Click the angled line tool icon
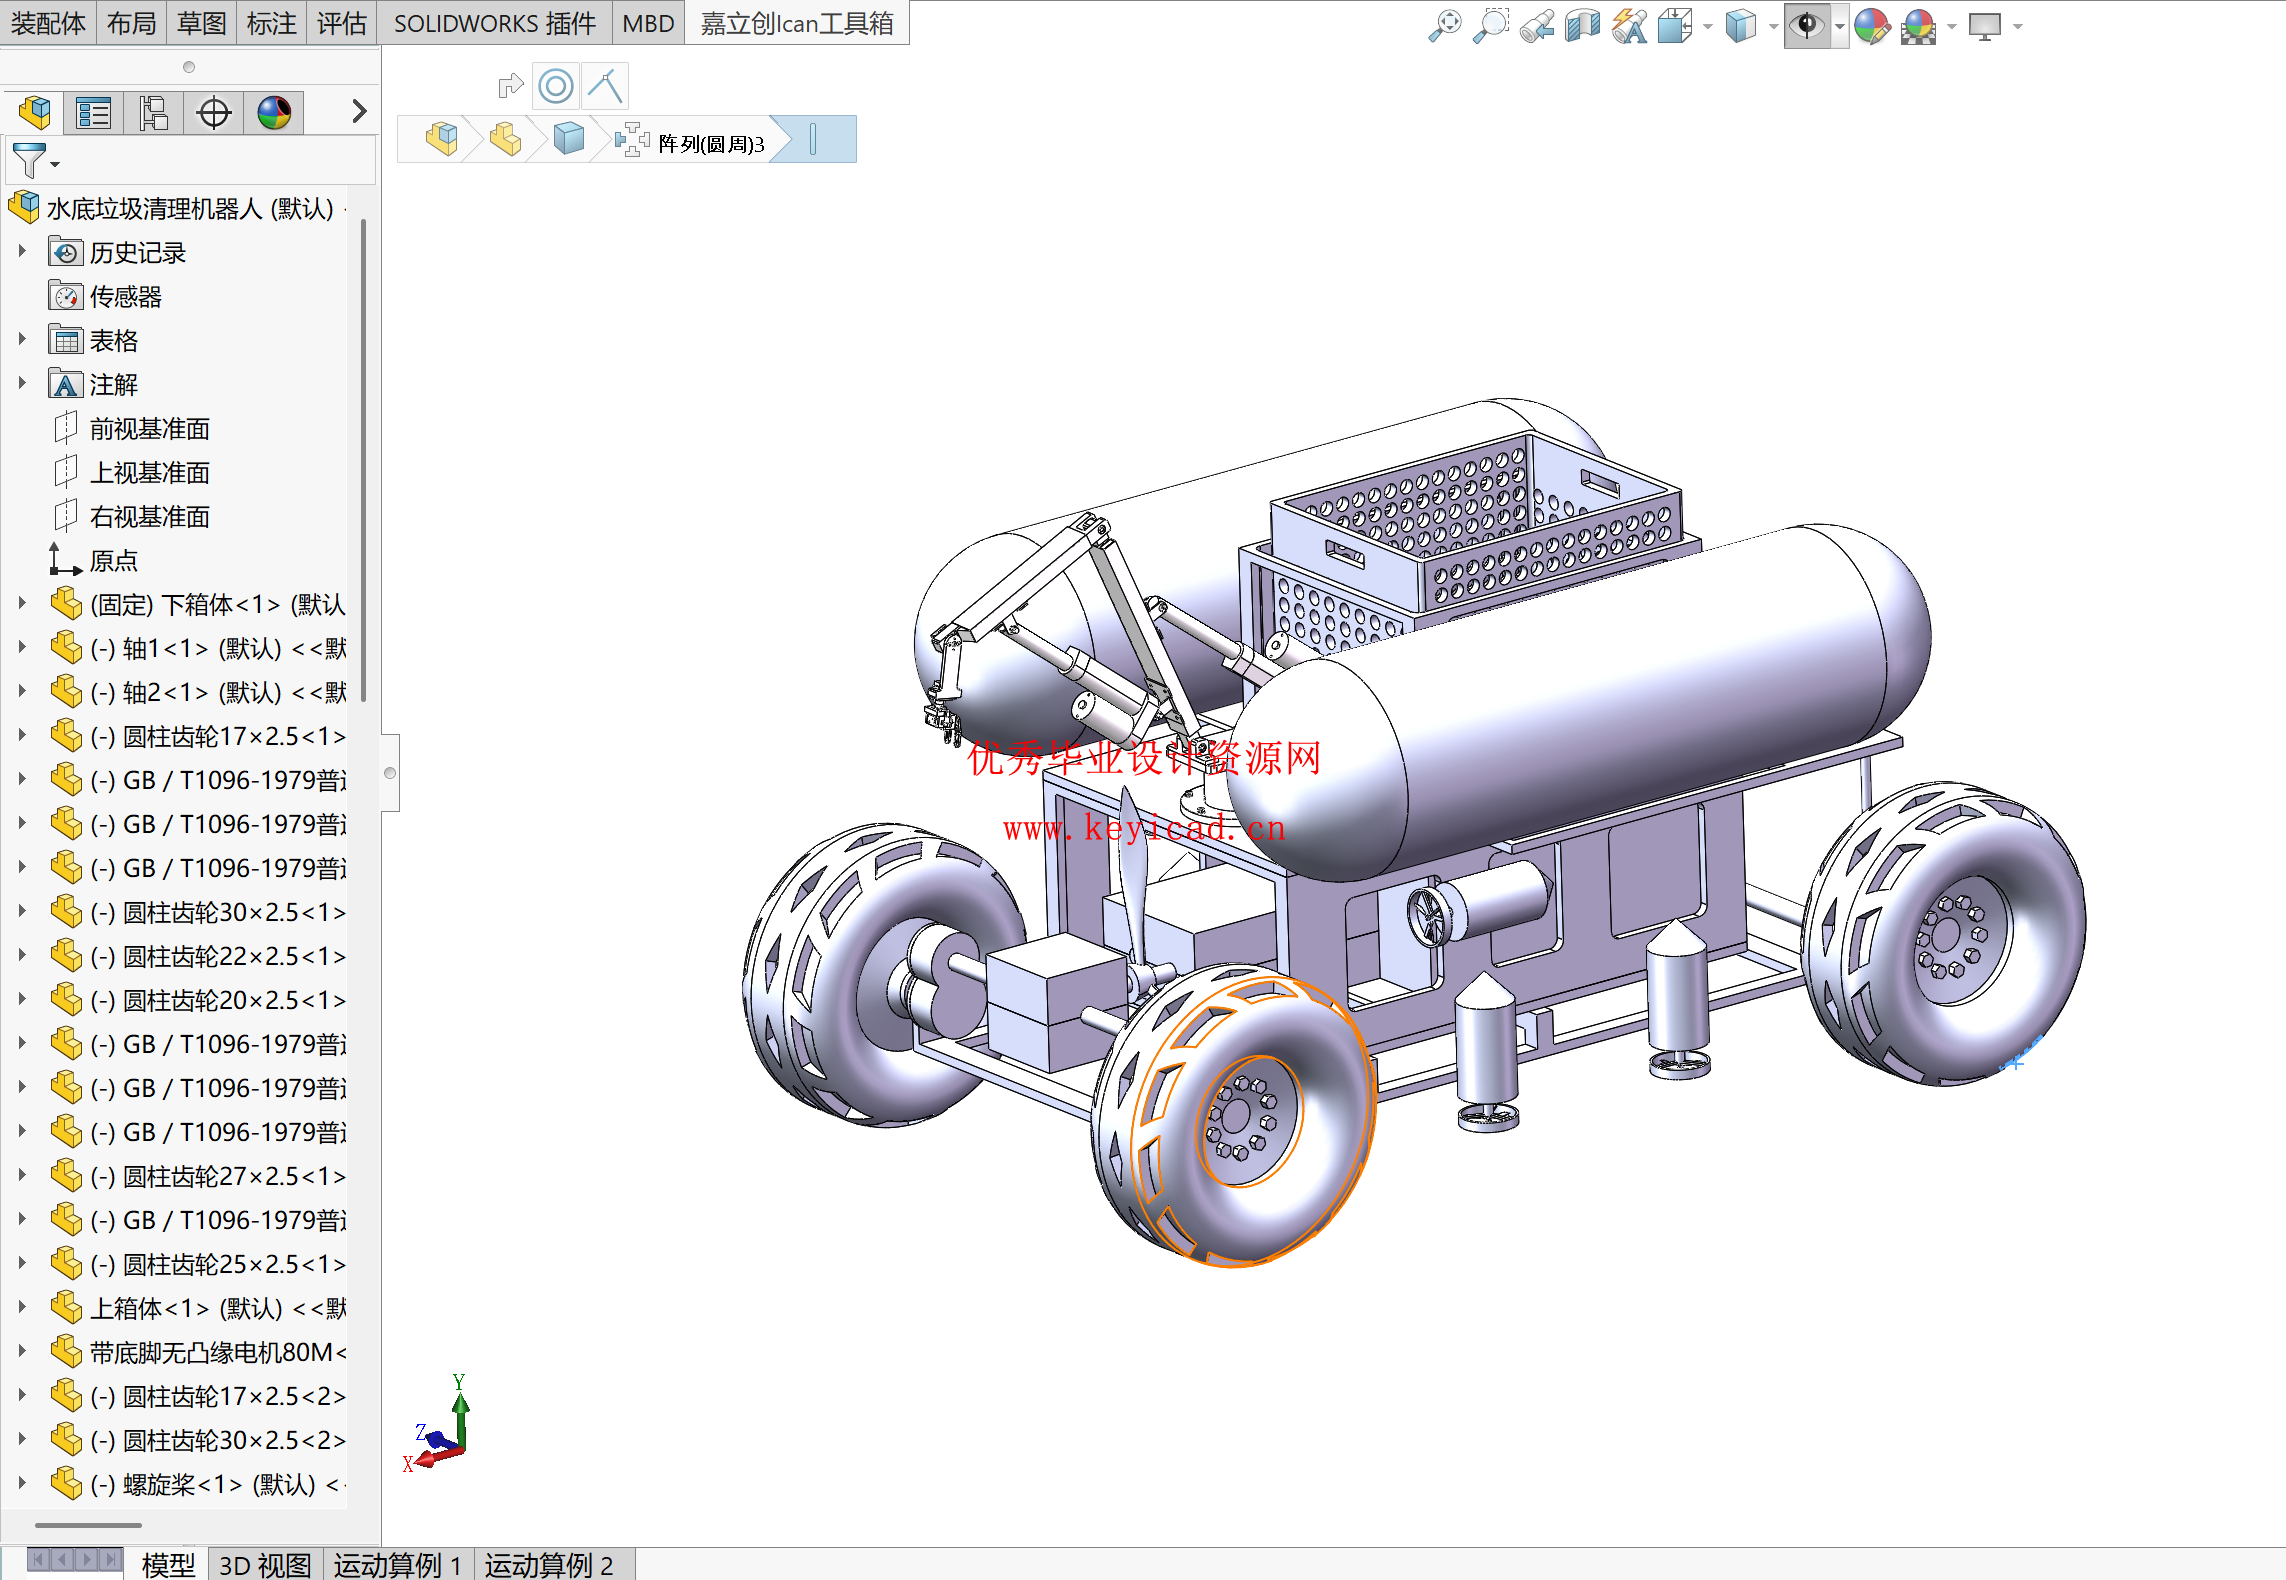Viewport: 2286px width, 1580px height. coord(605,86)
